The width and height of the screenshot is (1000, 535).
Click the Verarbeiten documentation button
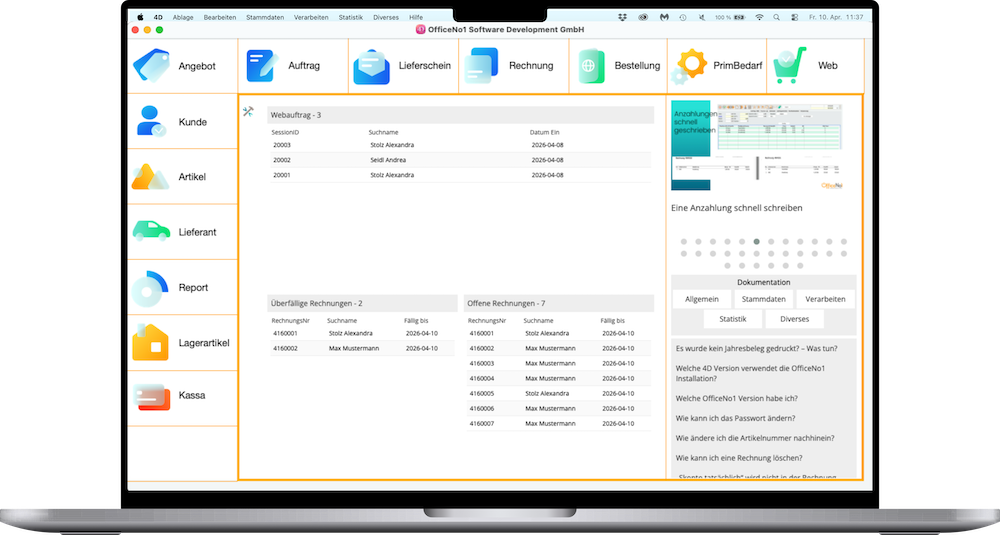click(x=825, y=299)
